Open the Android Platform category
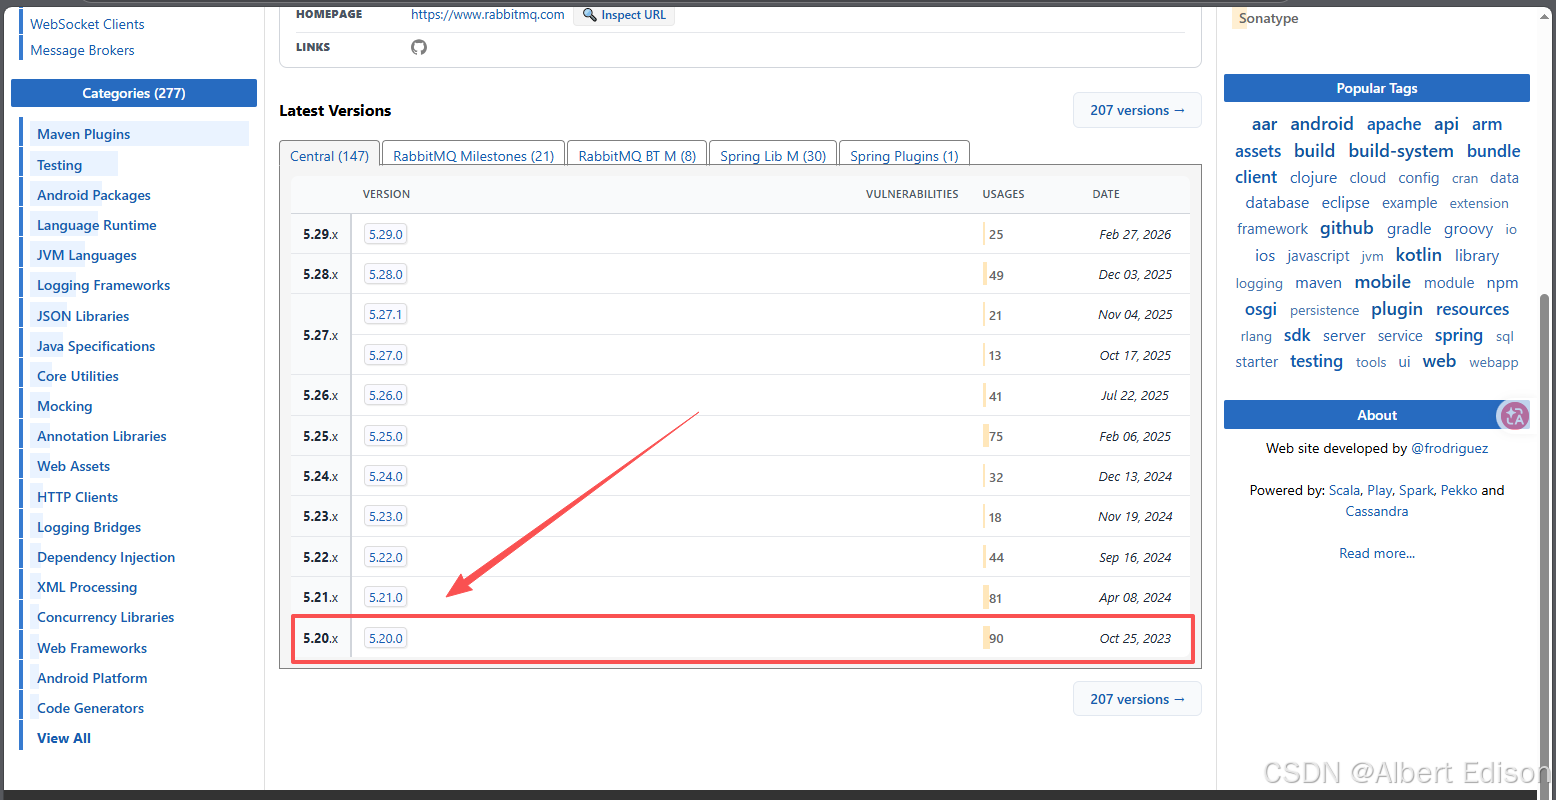 (x=92, y=678)
